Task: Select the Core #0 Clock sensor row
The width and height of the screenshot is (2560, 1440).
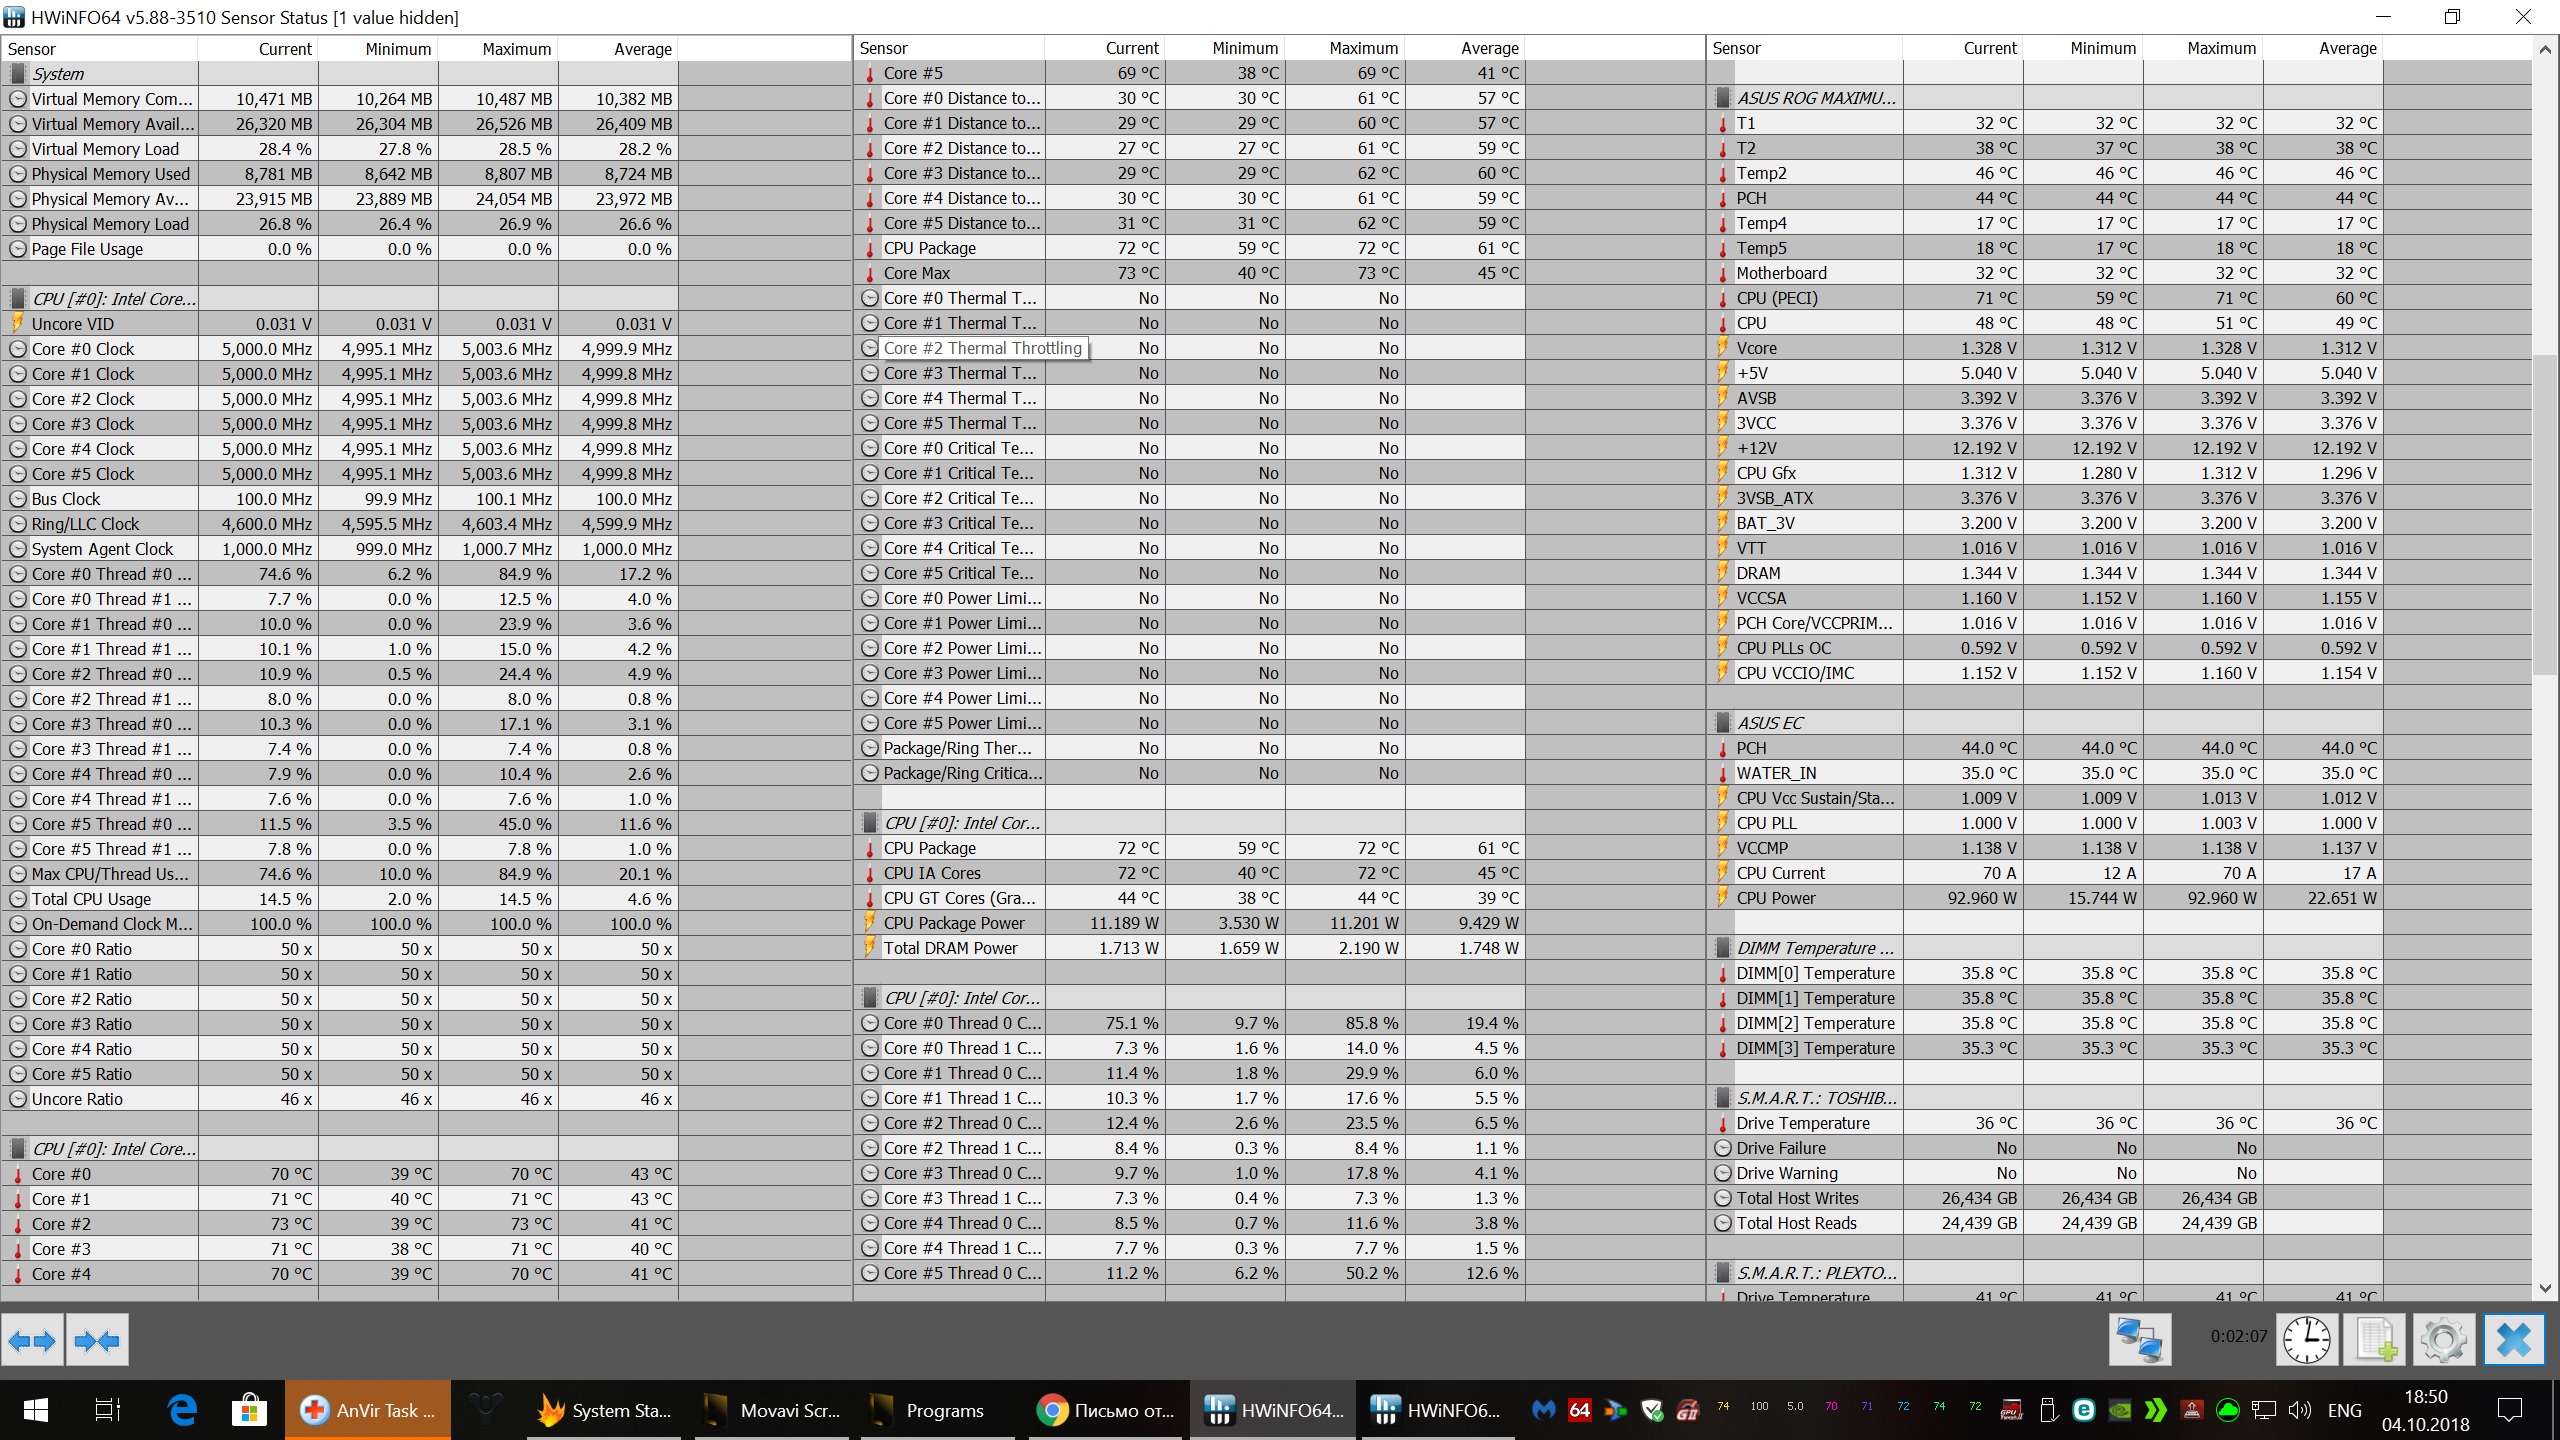Action: (x=83, y=349)
